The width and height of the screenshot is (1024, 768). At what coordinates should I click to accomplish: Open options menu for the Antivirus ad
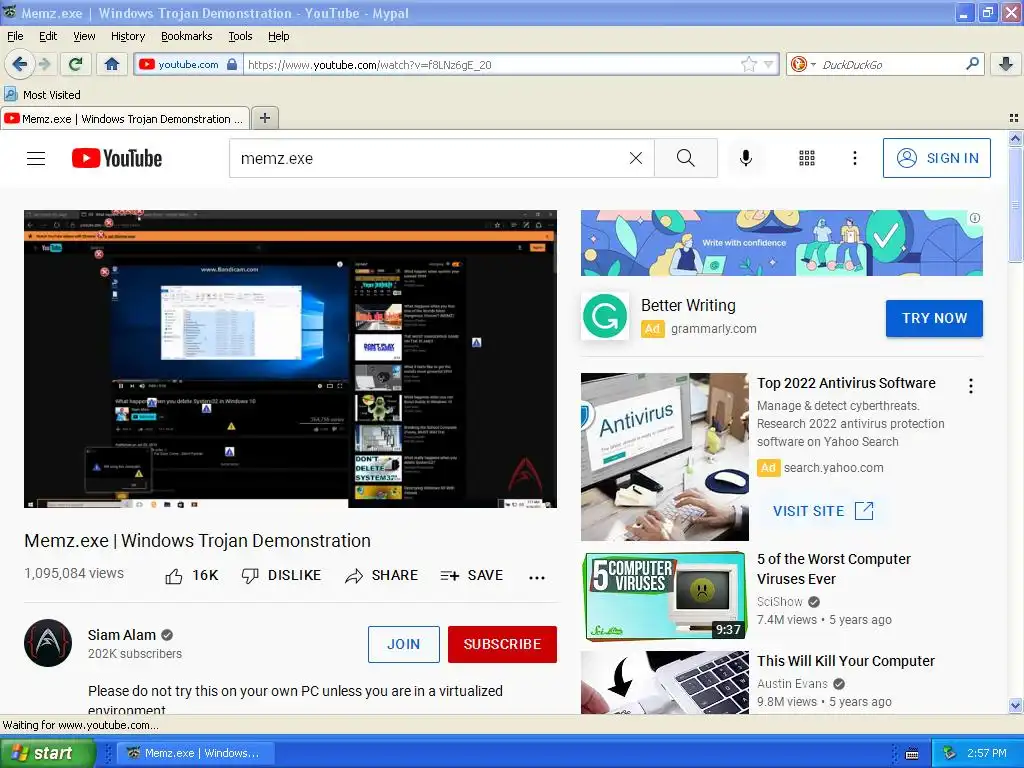tap(971, 386)
